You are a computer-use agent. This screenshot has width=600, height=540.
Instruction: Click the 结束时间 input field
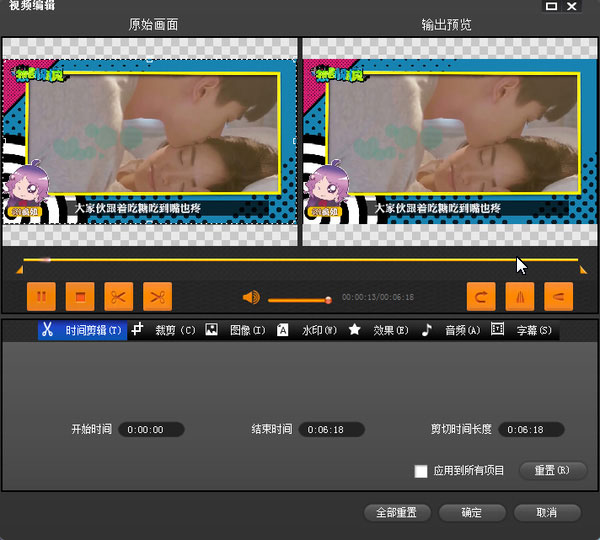[331, 429]
